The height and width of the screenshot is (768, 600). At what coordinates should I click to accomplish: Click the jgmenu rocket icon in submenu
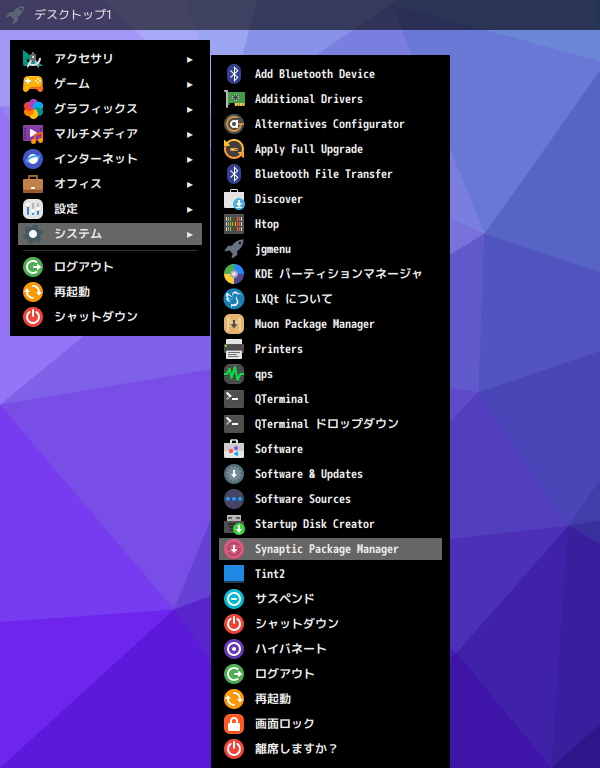coord(234,249)
